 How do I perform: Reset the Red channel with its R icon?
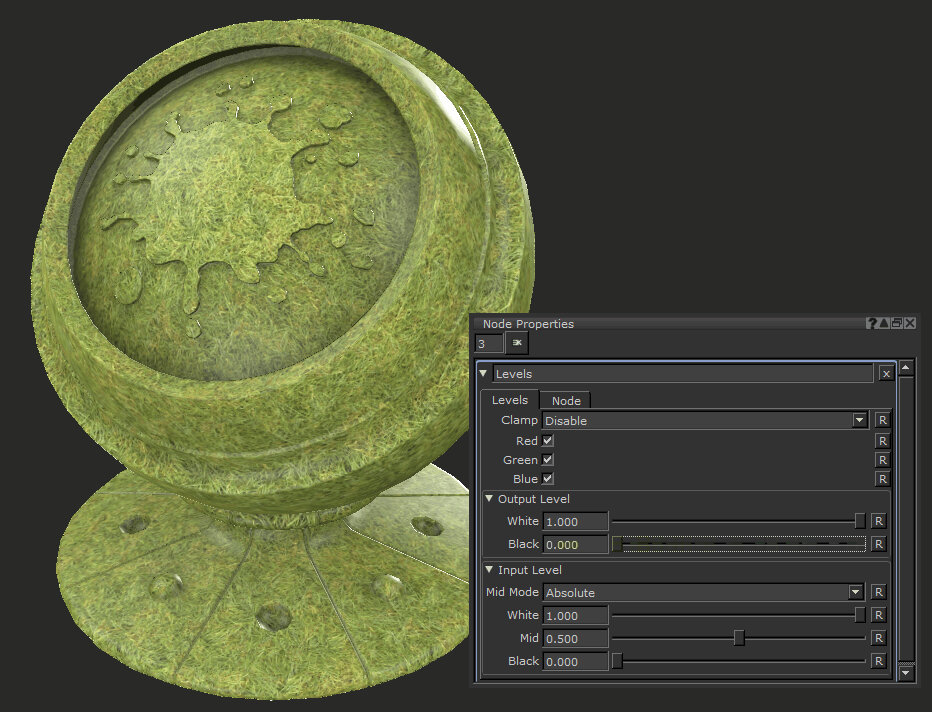881,441
